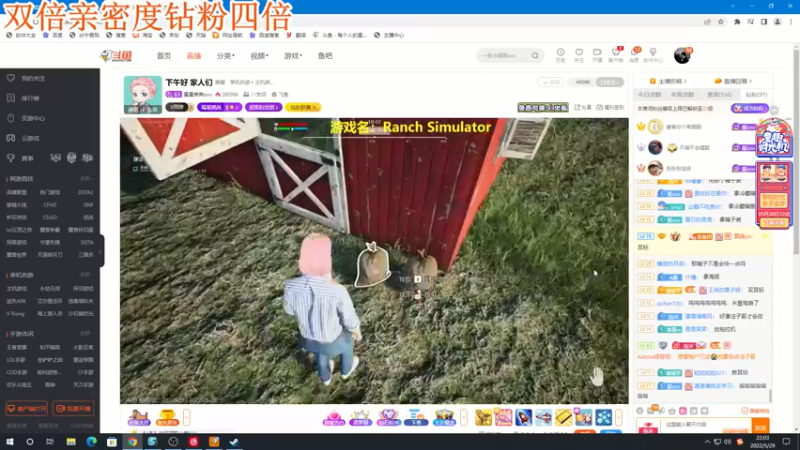The image size is (800, 450).
Task: Click the client open button in sidebar
Action: point(27,409)
